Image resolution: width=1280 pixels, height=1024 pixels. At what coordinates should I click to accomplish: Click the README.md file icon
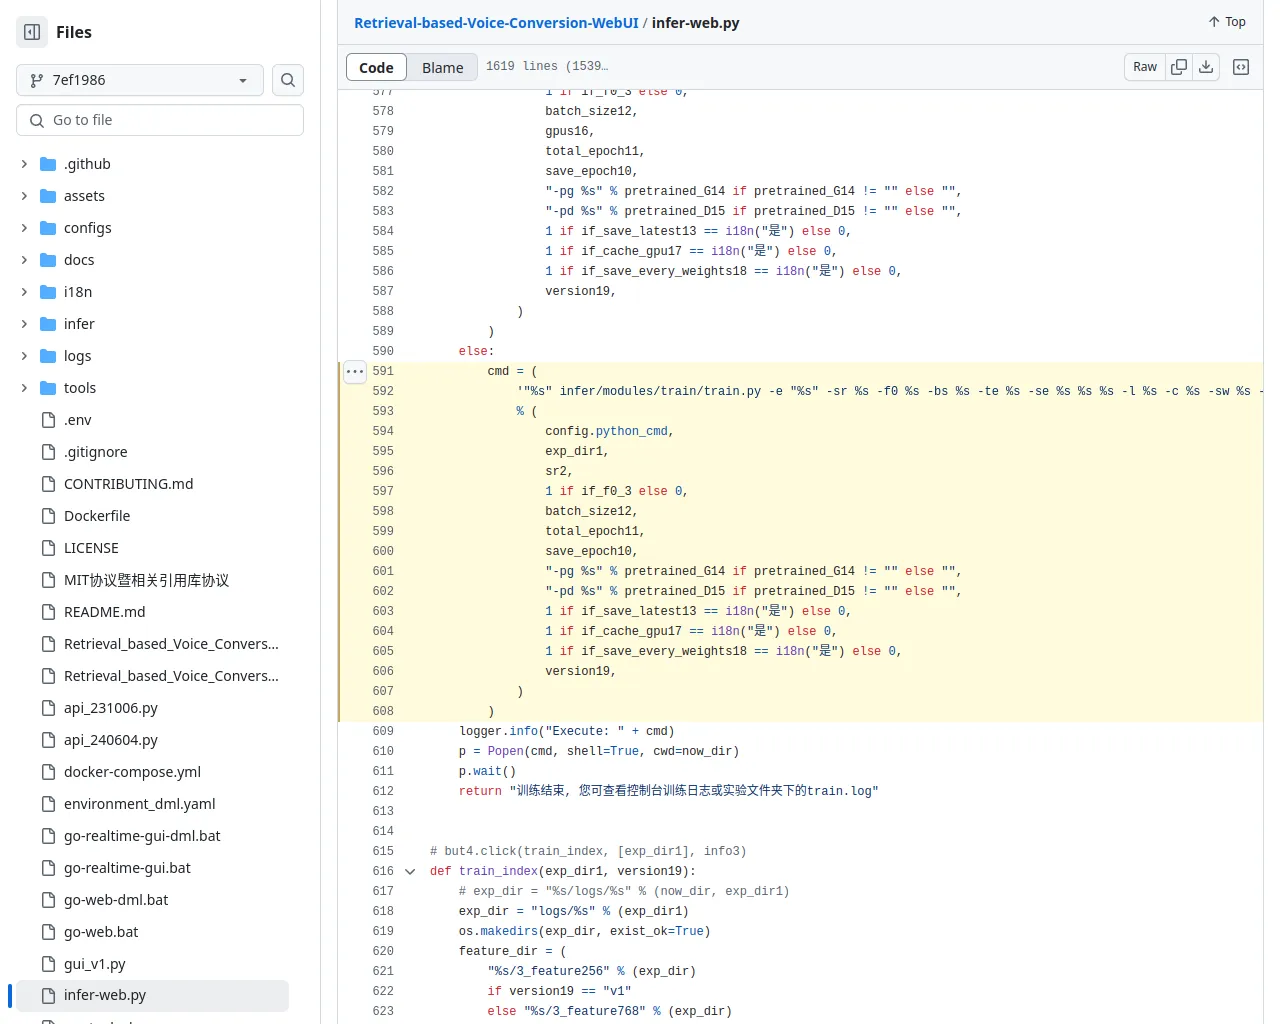(48, 612)
